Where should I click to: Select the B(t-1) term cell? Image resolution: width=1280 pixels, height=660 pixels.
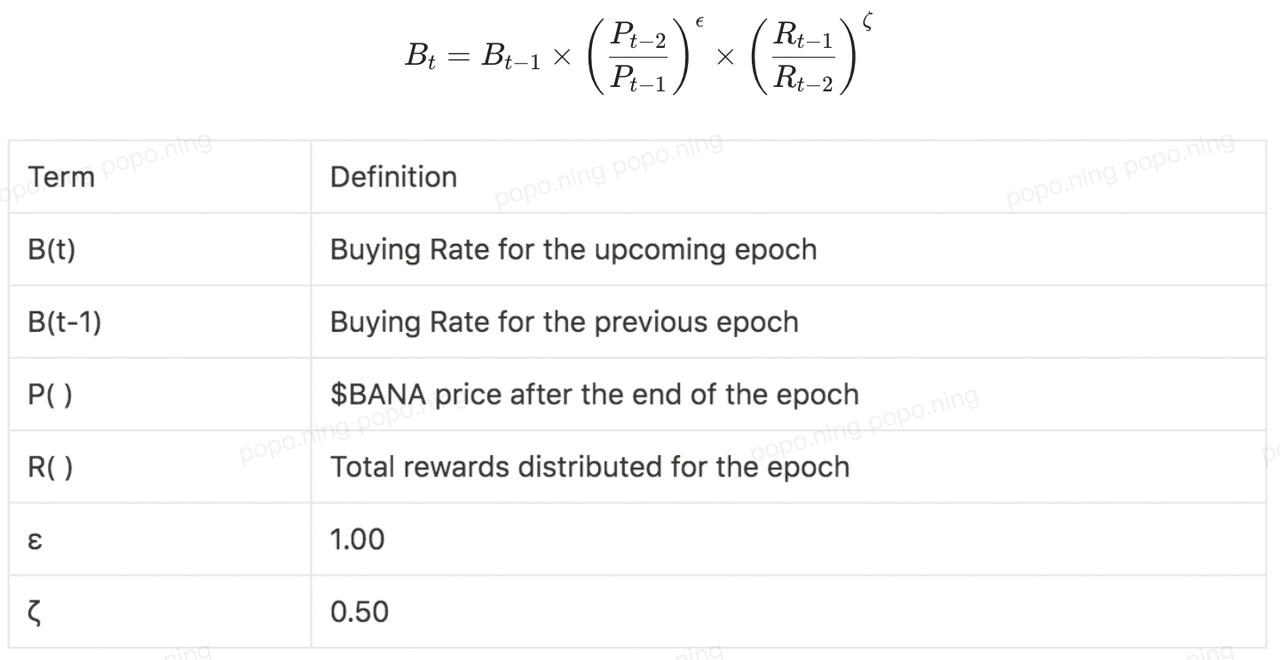tap(160, 322)
